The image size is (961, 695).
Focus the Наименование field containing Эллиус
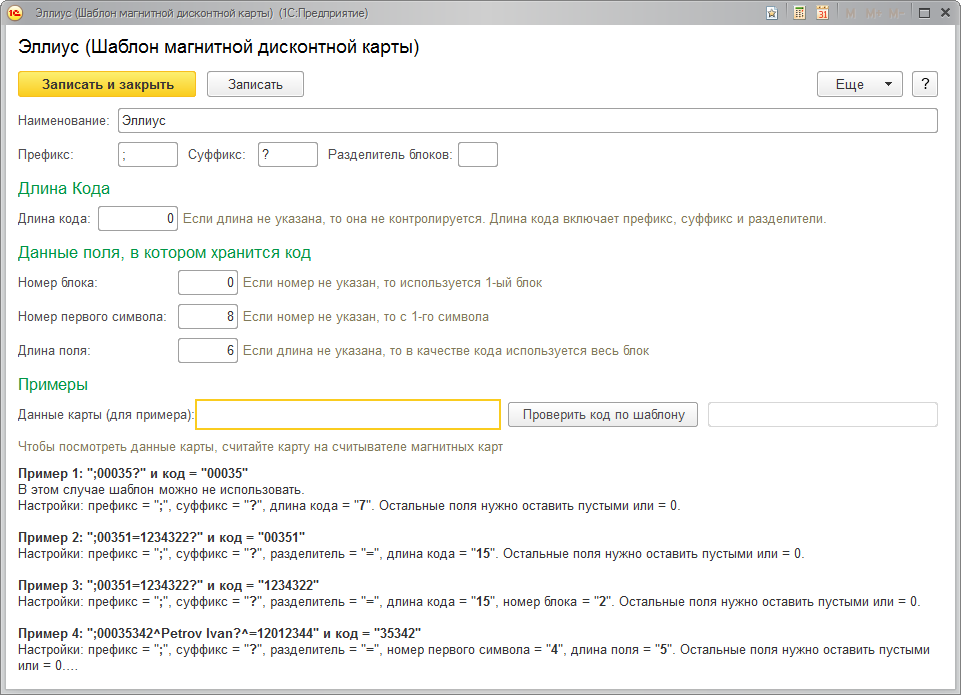528,121
